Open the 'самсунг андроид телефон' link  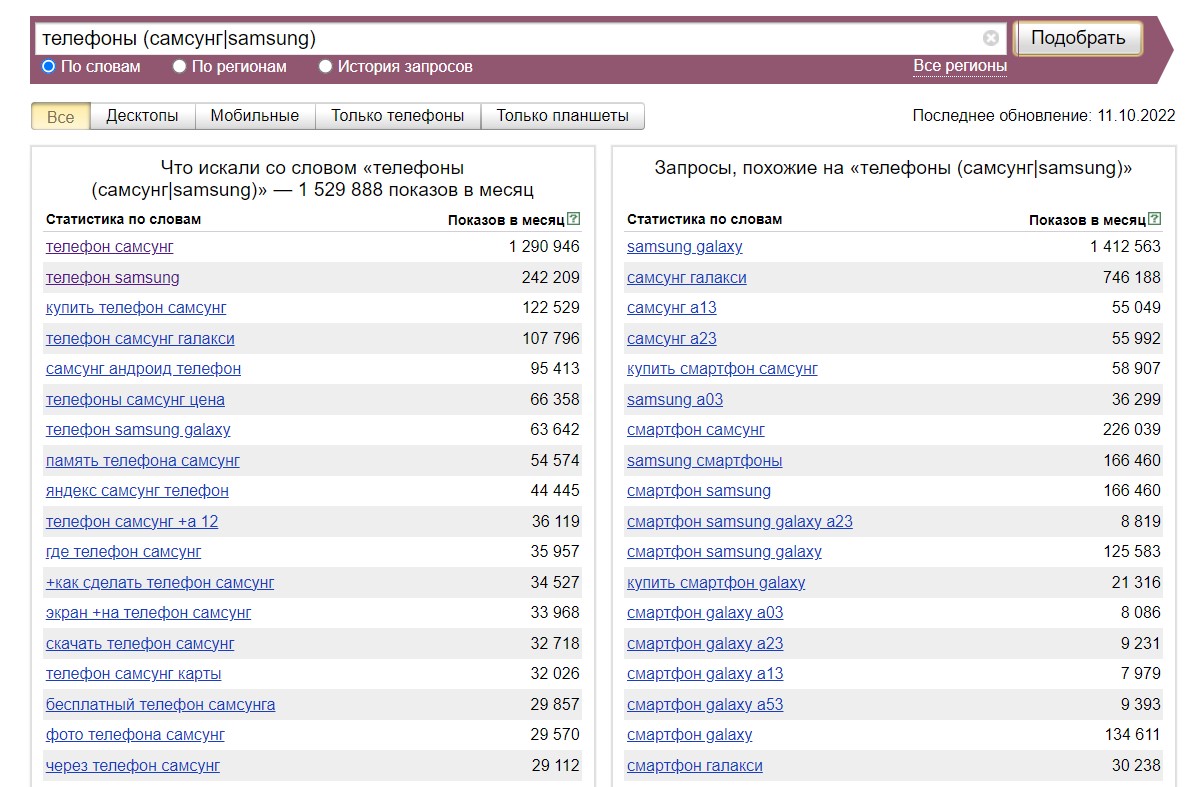coord(143,369)
